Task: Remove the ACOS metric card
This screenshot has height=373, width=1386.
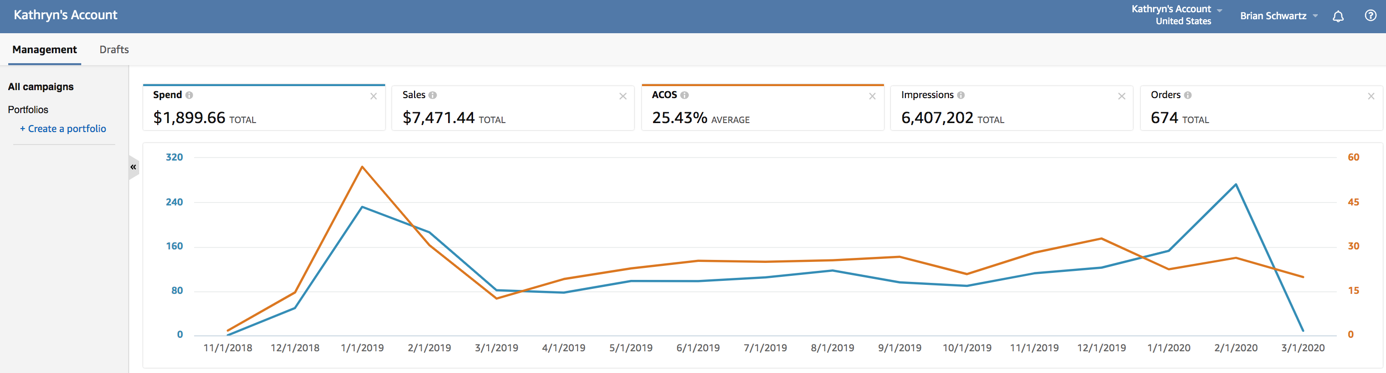Action: [x=872, y=96]
